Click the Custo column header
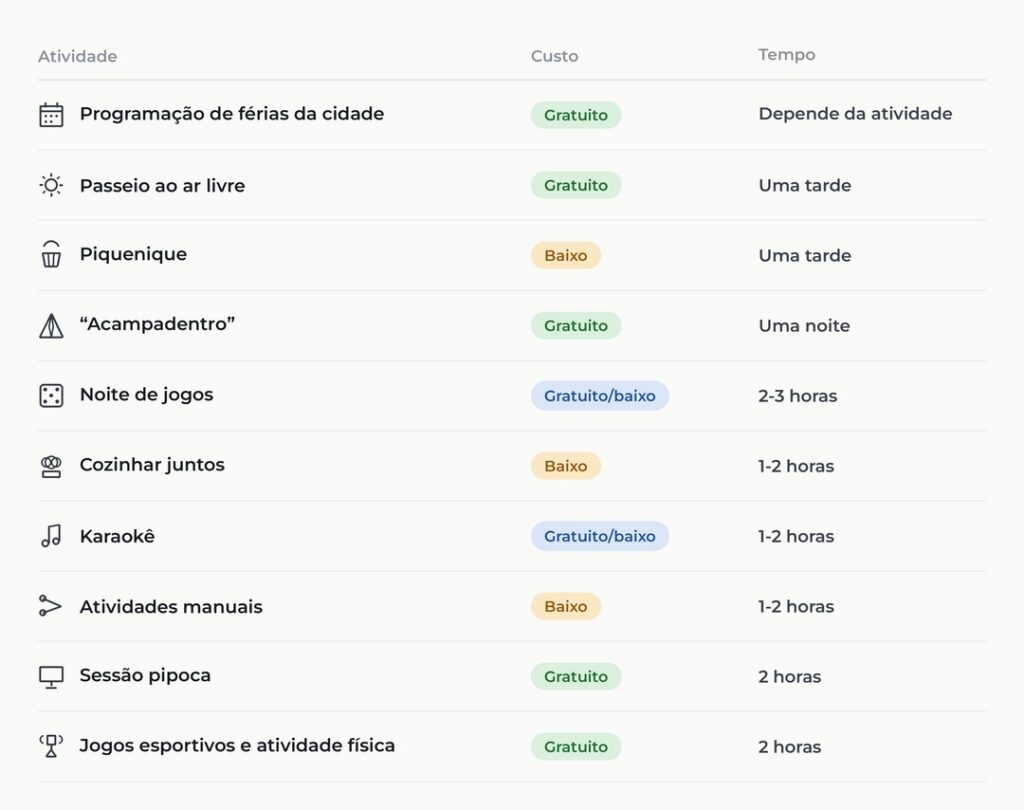1024x810 pixels. 554,56
